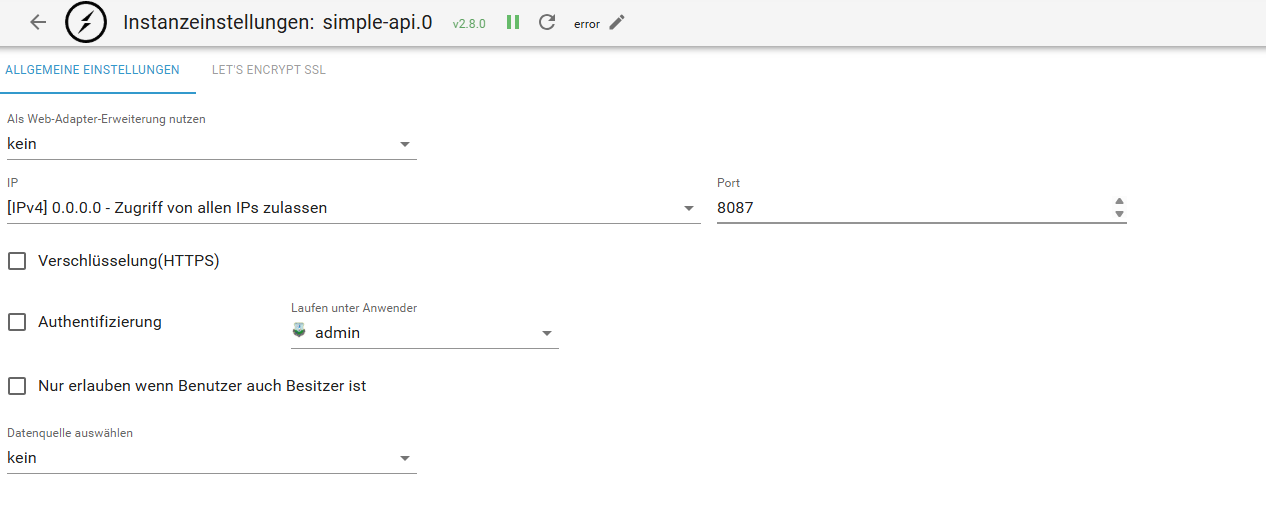Click the simple-api adapter logo

[x=86, y=22]
